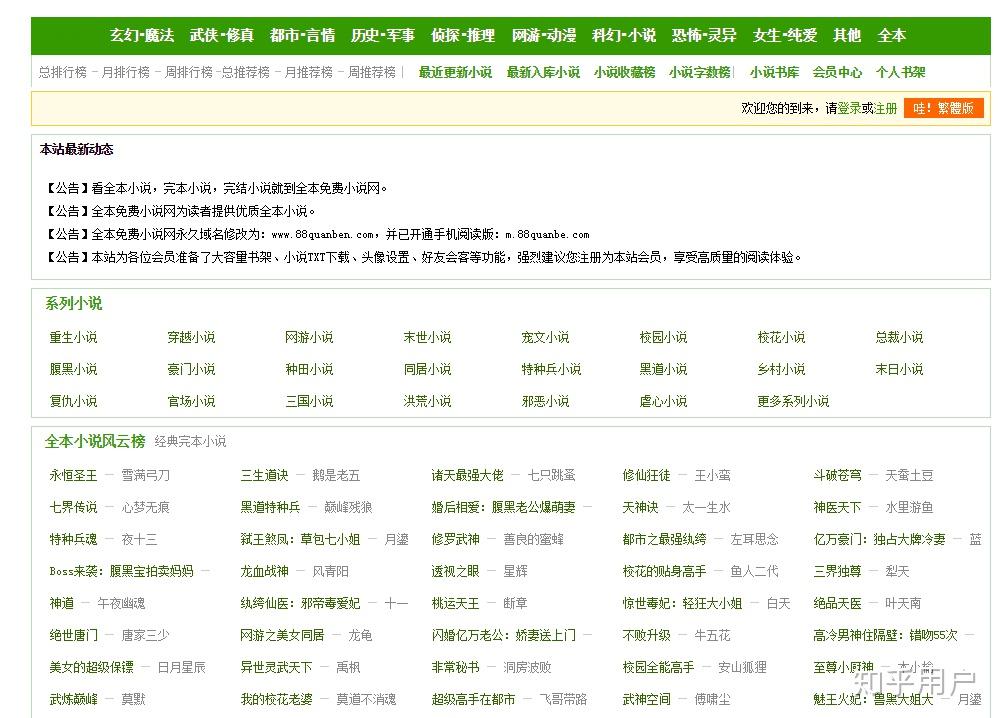Open the 都市·言情 category

click(x=303, y=35)
